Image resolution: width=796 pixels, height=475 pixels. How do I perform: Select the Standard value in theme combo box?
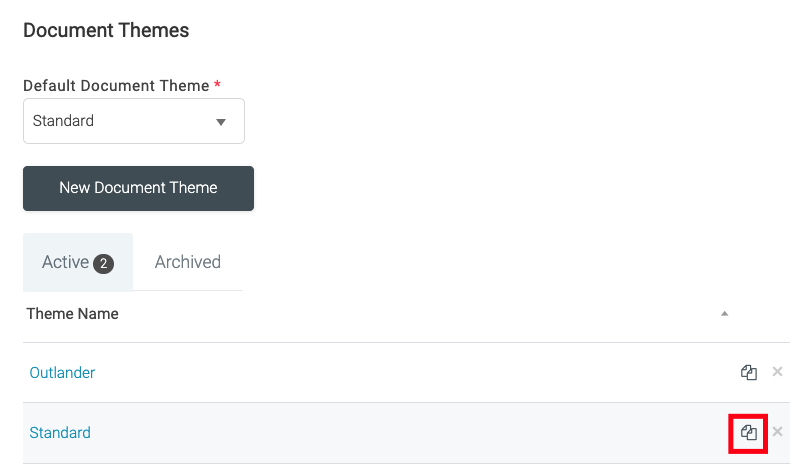pos(63,121)
